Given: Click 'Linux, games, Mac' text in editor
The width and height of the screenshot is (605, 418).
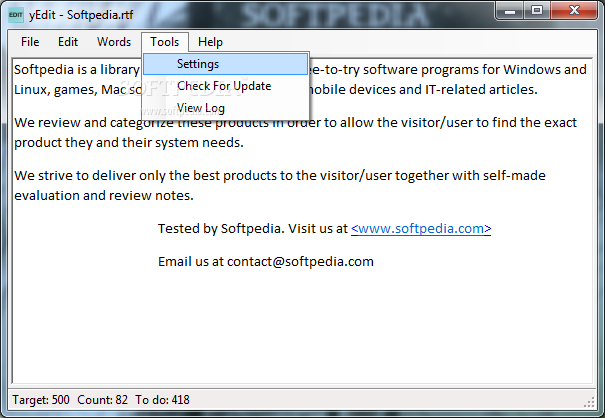Looking at the screenshot, I should tap(70, 90).
